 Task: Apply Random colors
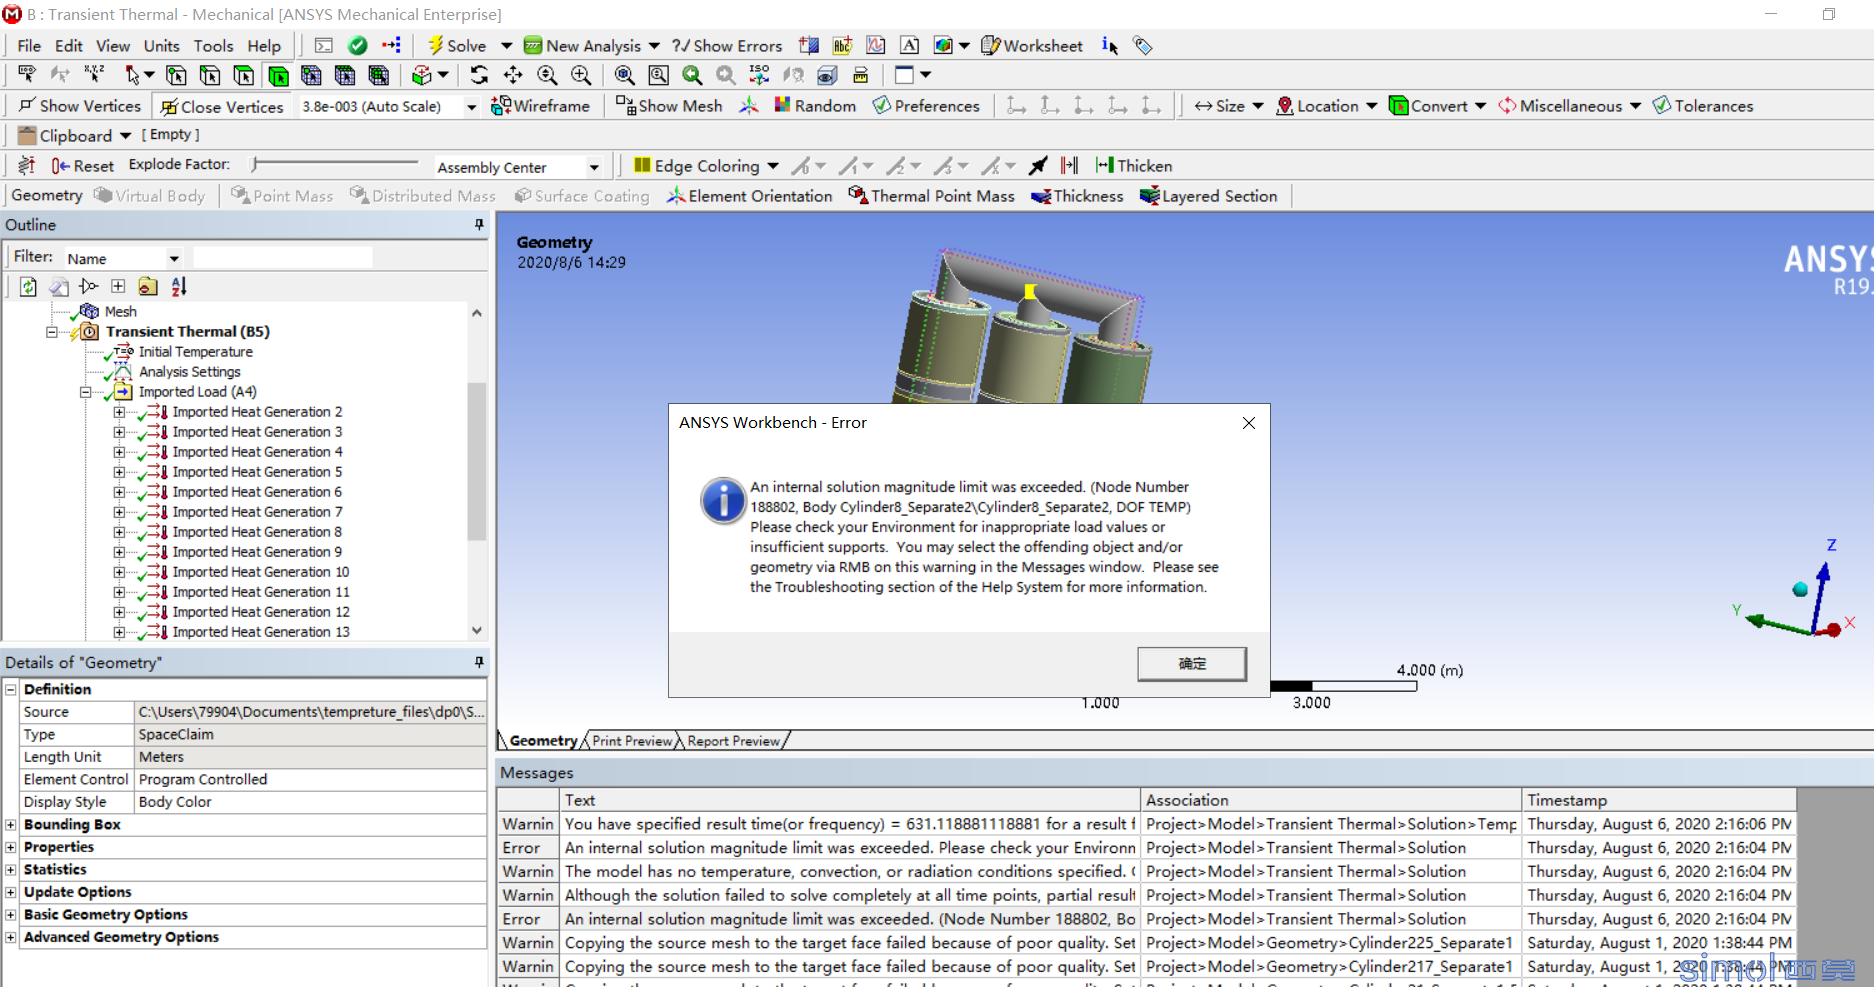coord(814,106)
